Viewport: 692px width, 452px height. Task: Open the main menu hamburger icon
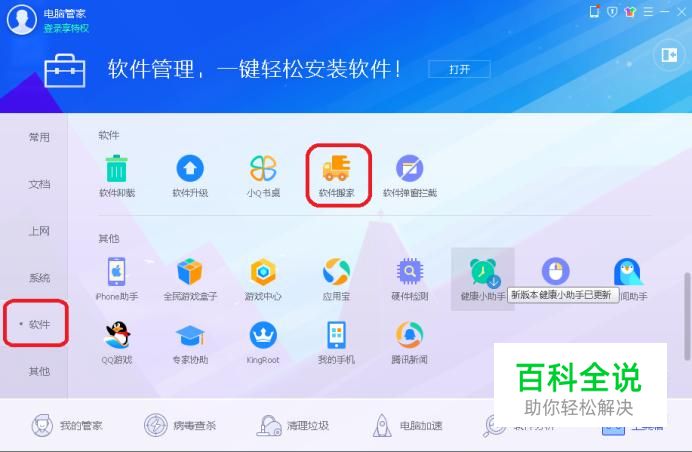point(648,12)
